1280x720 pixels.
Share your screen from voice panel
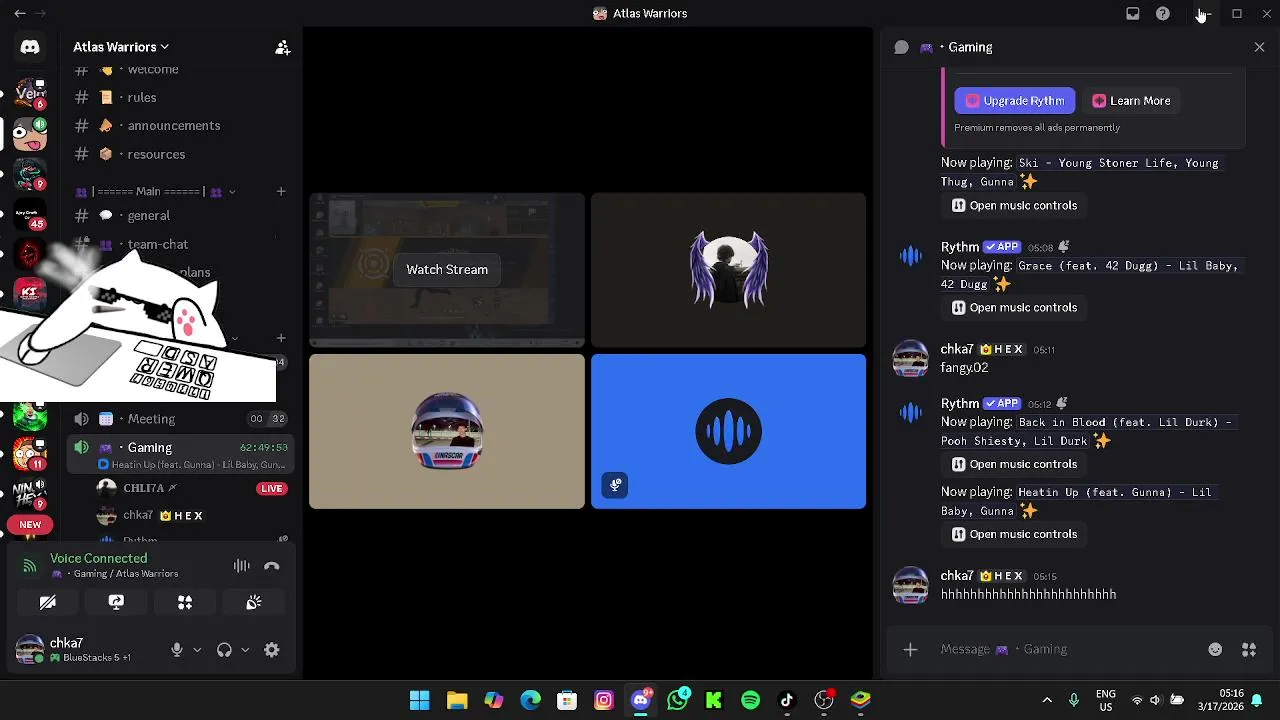(x=116, y=602)
